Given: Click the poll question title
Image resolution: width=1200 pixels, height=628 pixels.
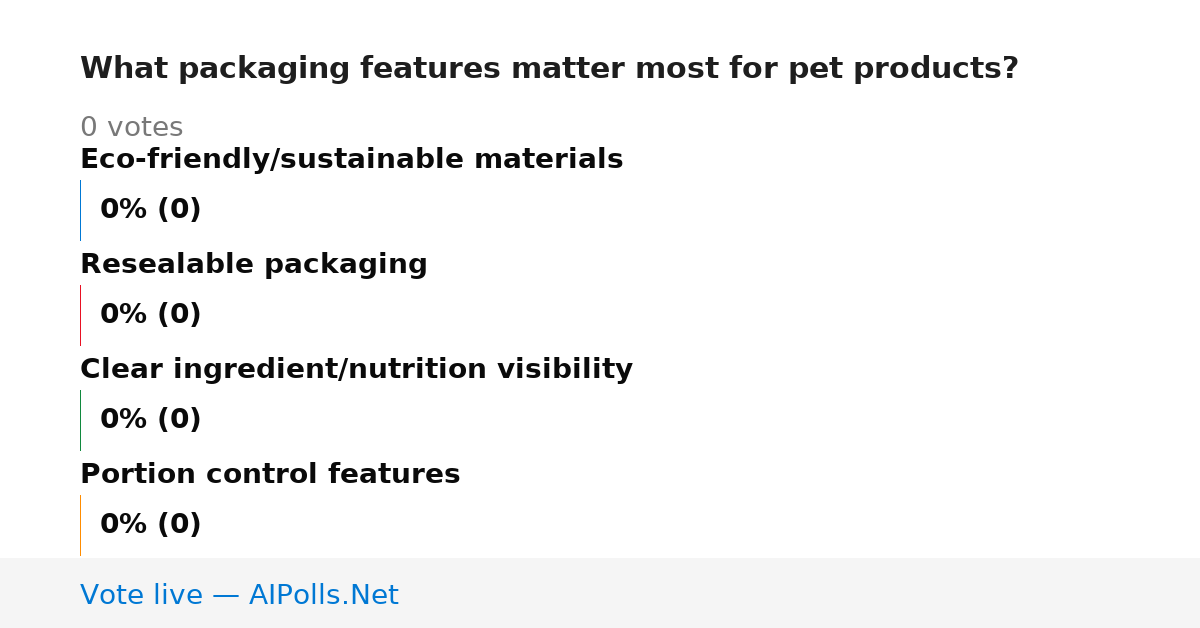Looking at the screenshot, I should (549, 69).
